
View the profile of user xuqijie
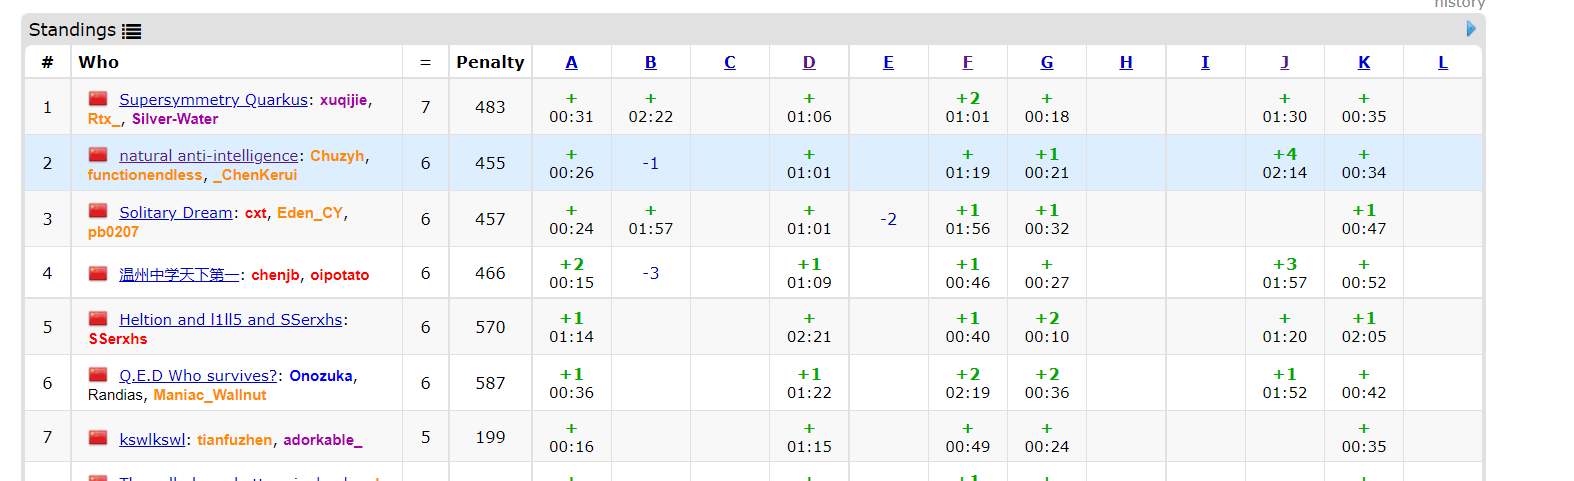click(343, 100)
